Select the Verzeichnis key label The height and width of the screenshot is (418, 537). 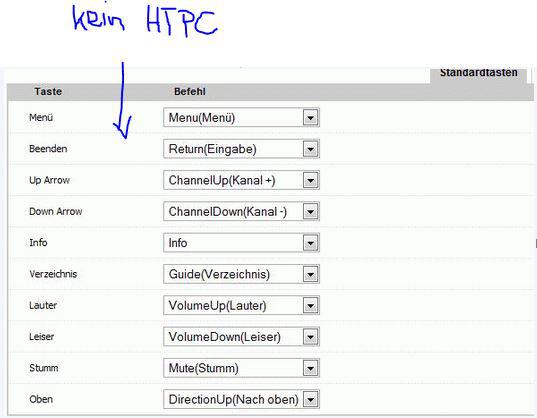pyautogui.click(x=53, y=274)
